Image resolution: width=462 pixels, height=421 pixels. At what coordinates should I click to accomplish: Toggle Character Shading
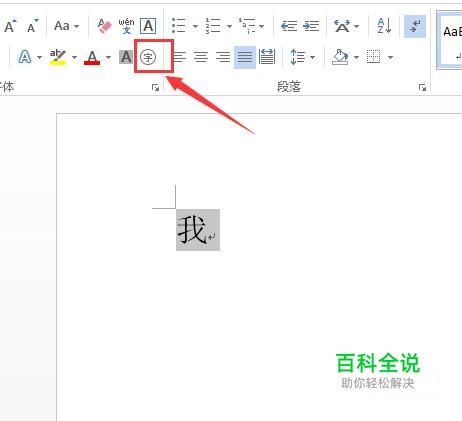[x=126, y=57]
